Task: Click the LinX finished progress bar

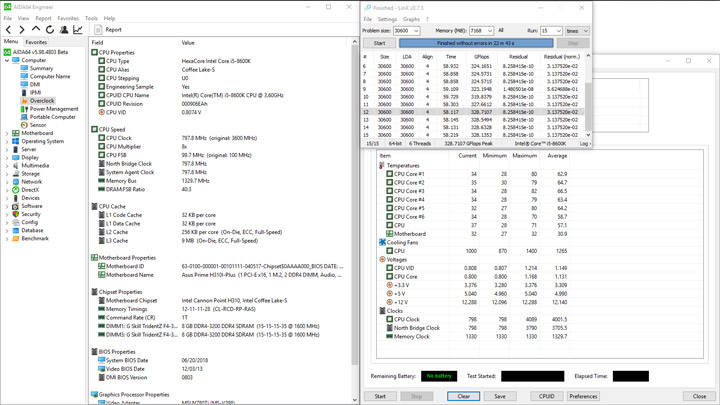Action: tap(476, 43)
